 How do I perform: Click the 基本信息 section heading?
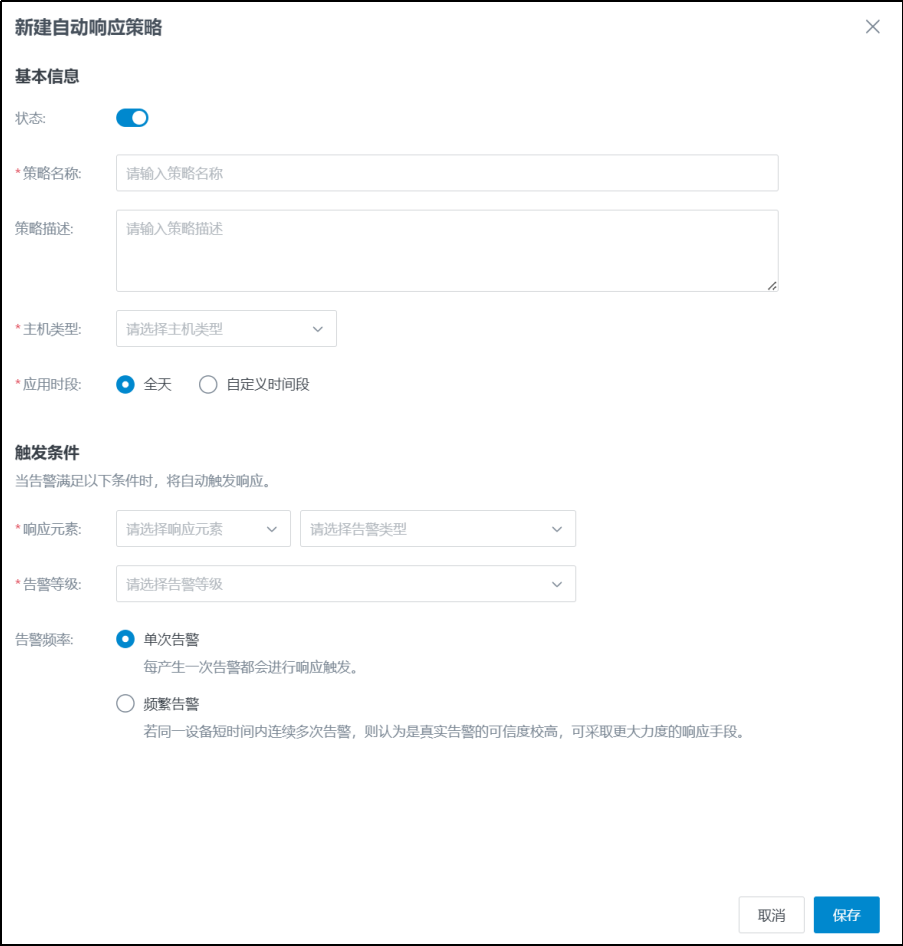coord(47,77)
